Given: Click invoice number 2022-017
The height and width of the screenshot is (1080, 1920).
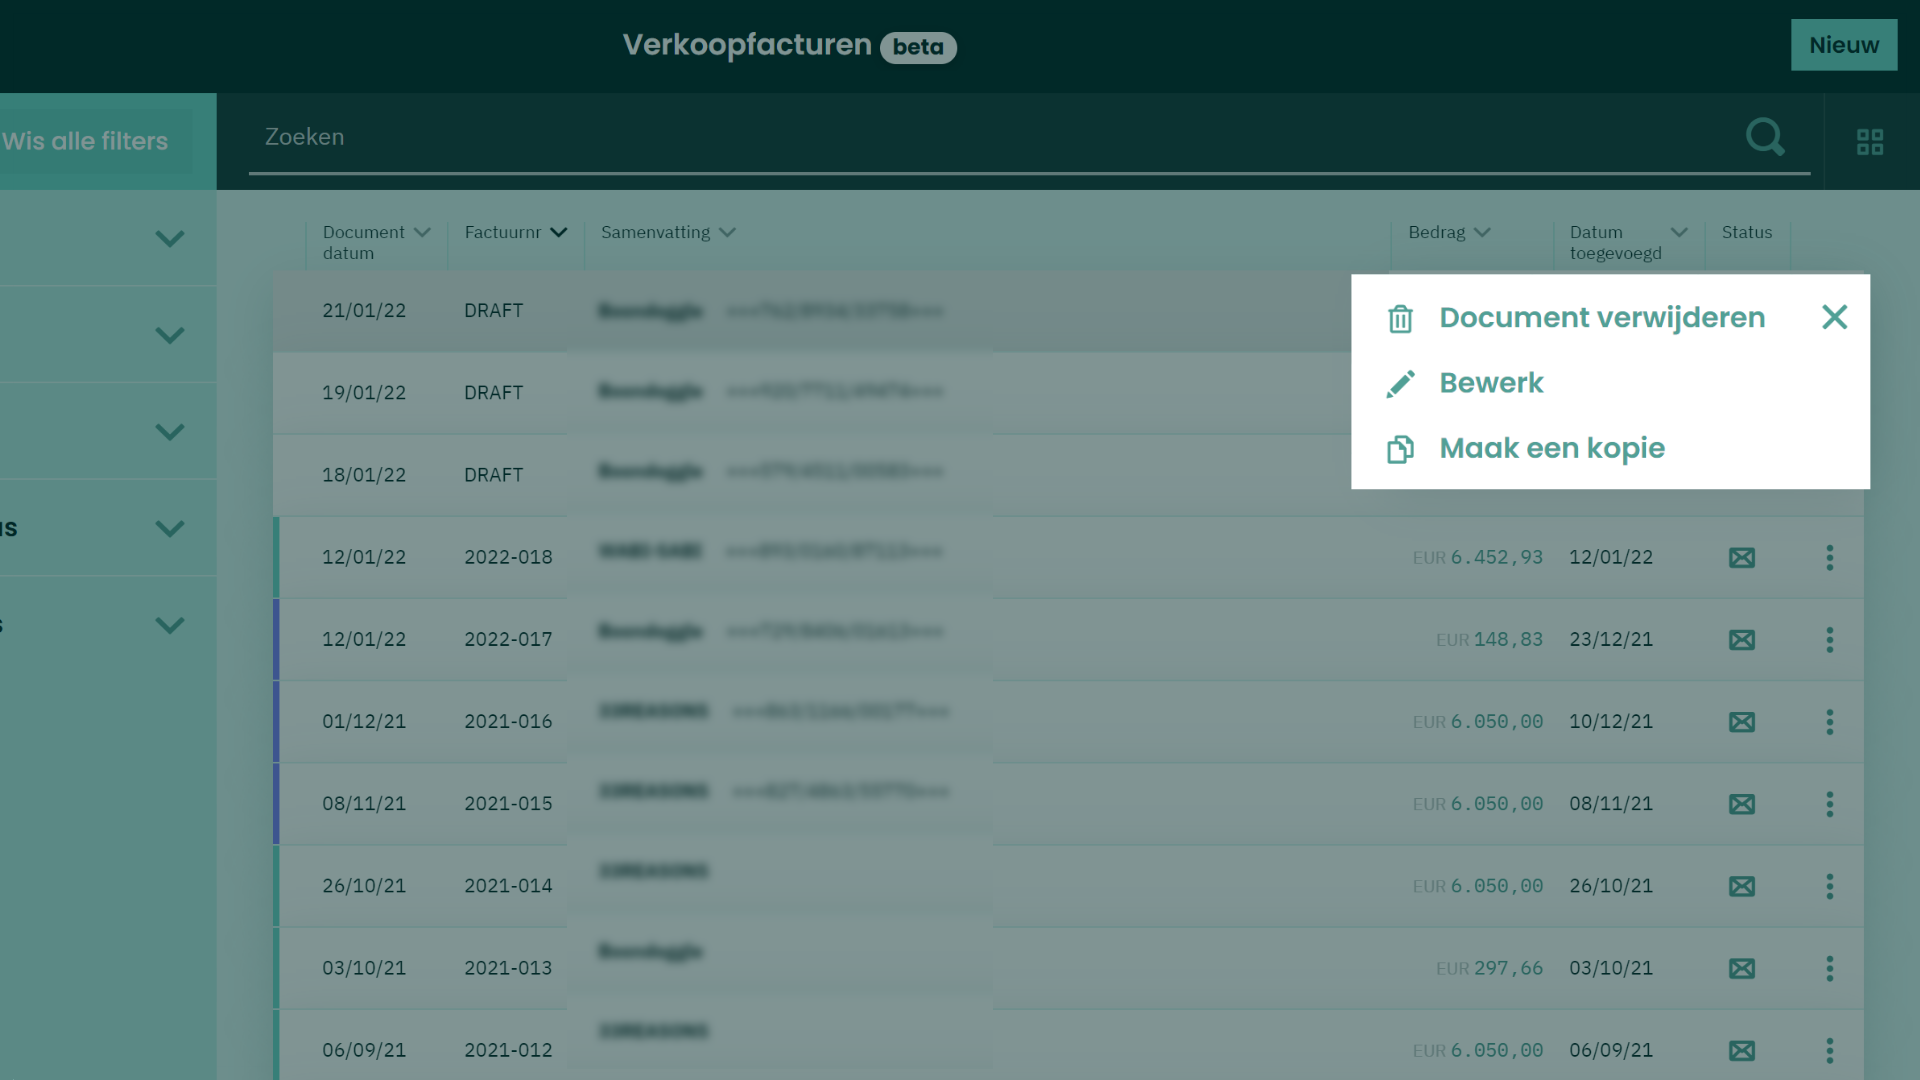Looking at the screenshot, I should tap(508, 639).
